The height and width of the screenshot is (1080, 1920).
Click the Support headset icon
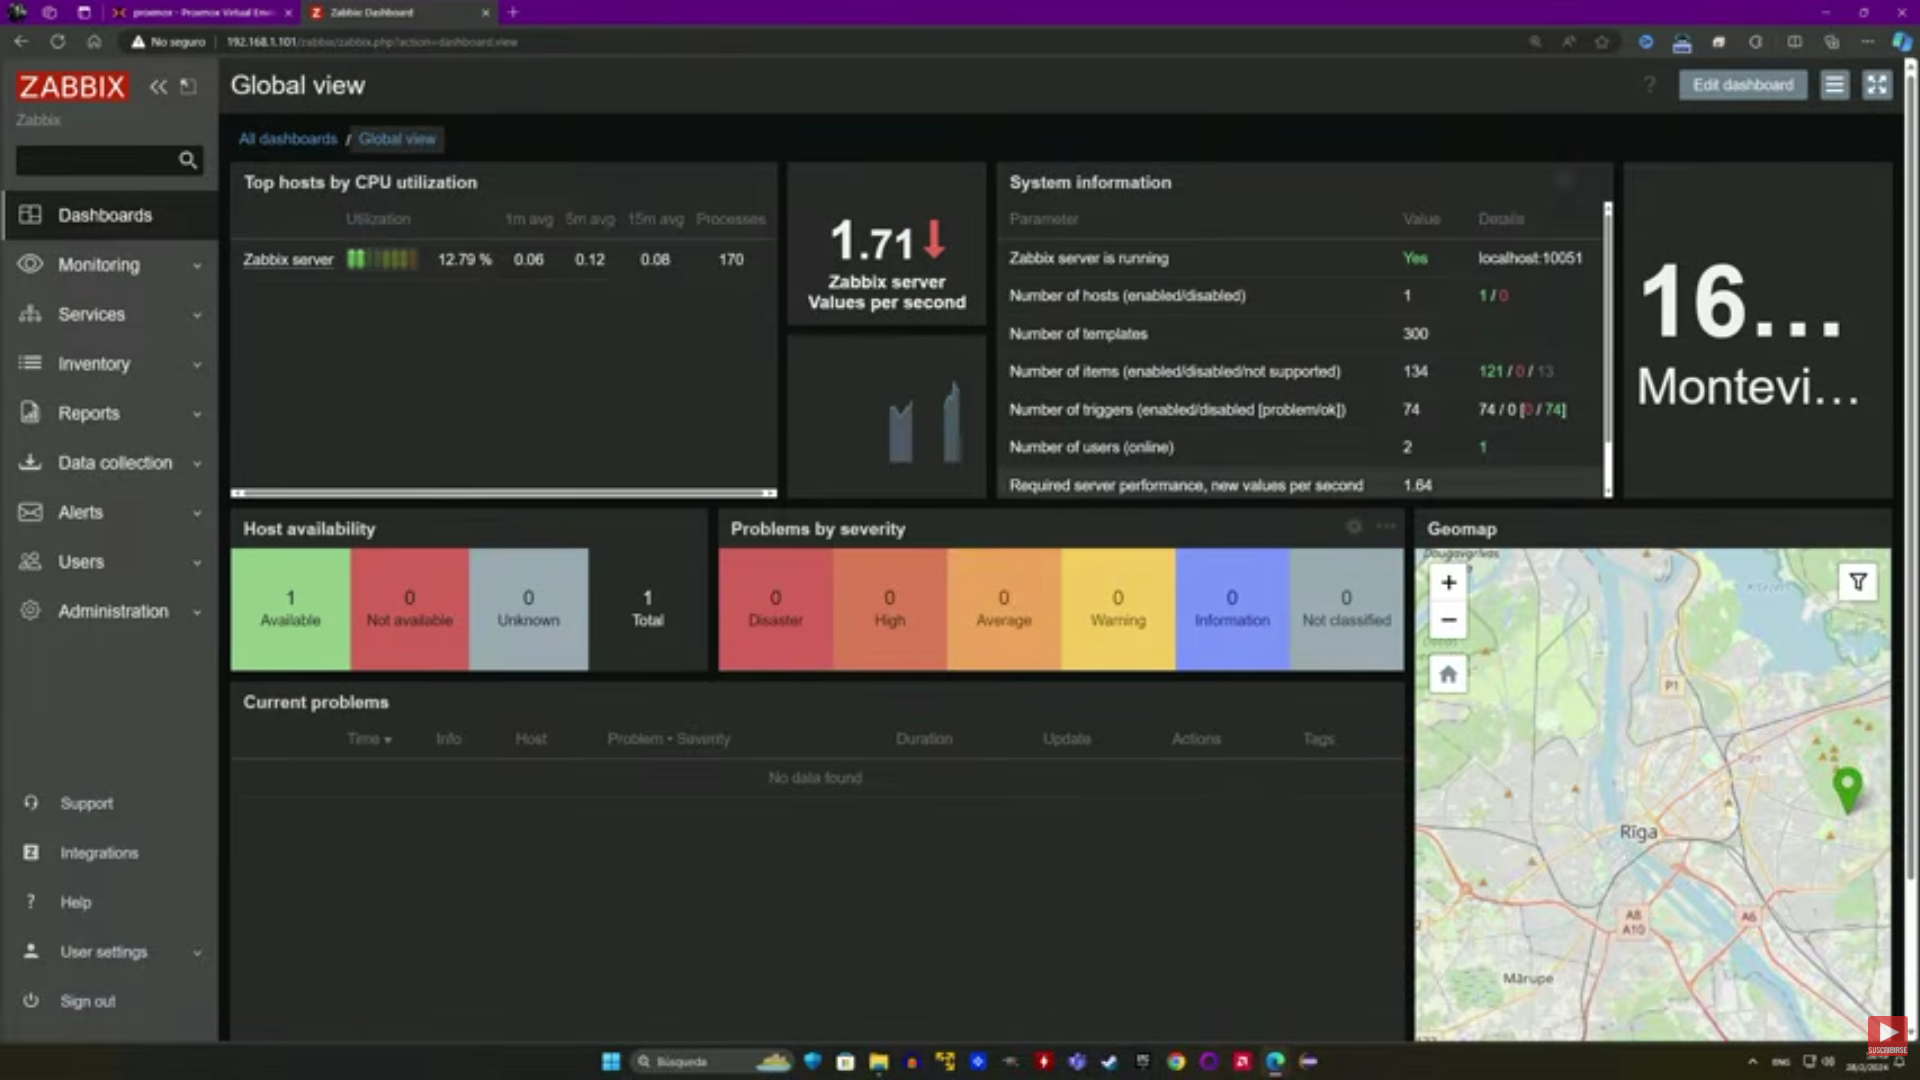31,803
